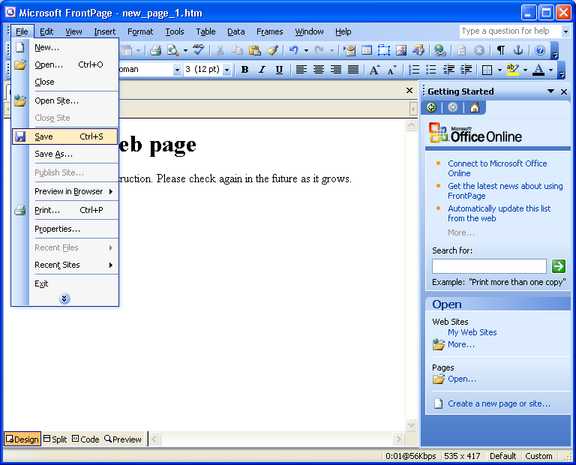
Task: Choose Save As in File menu
Action: [x=65, y=154]
